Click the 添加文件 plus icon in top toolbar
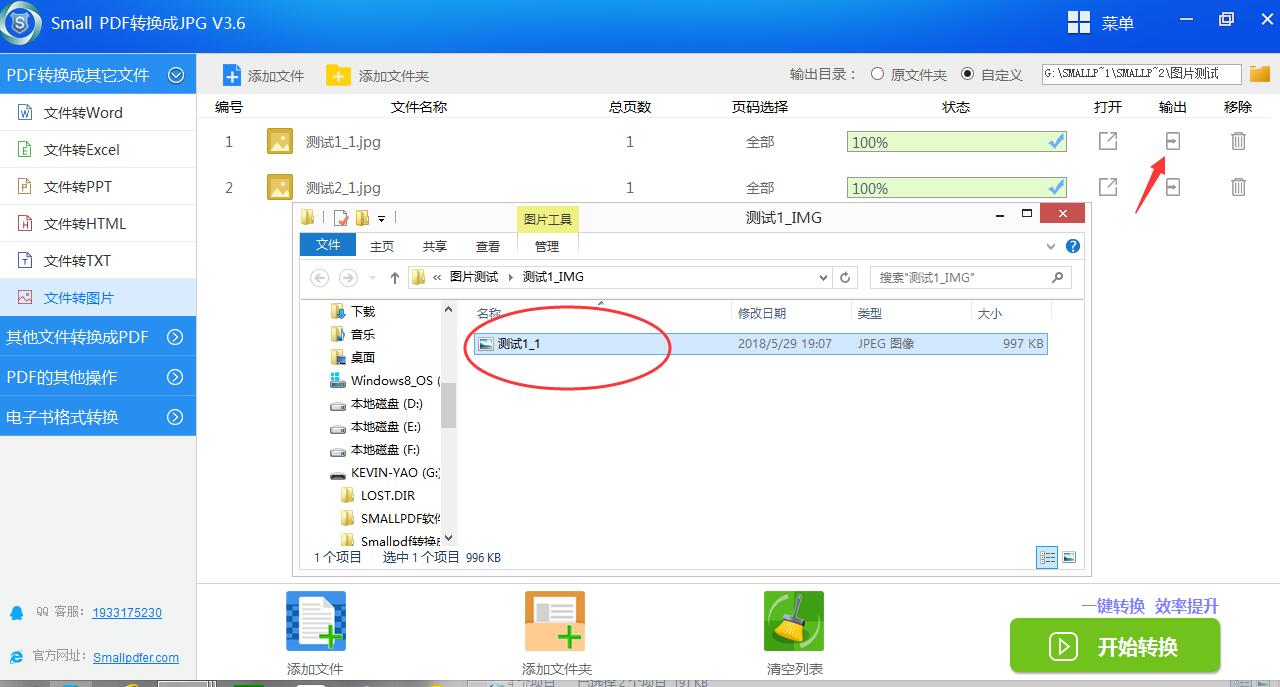 click(x=232, y=75)
